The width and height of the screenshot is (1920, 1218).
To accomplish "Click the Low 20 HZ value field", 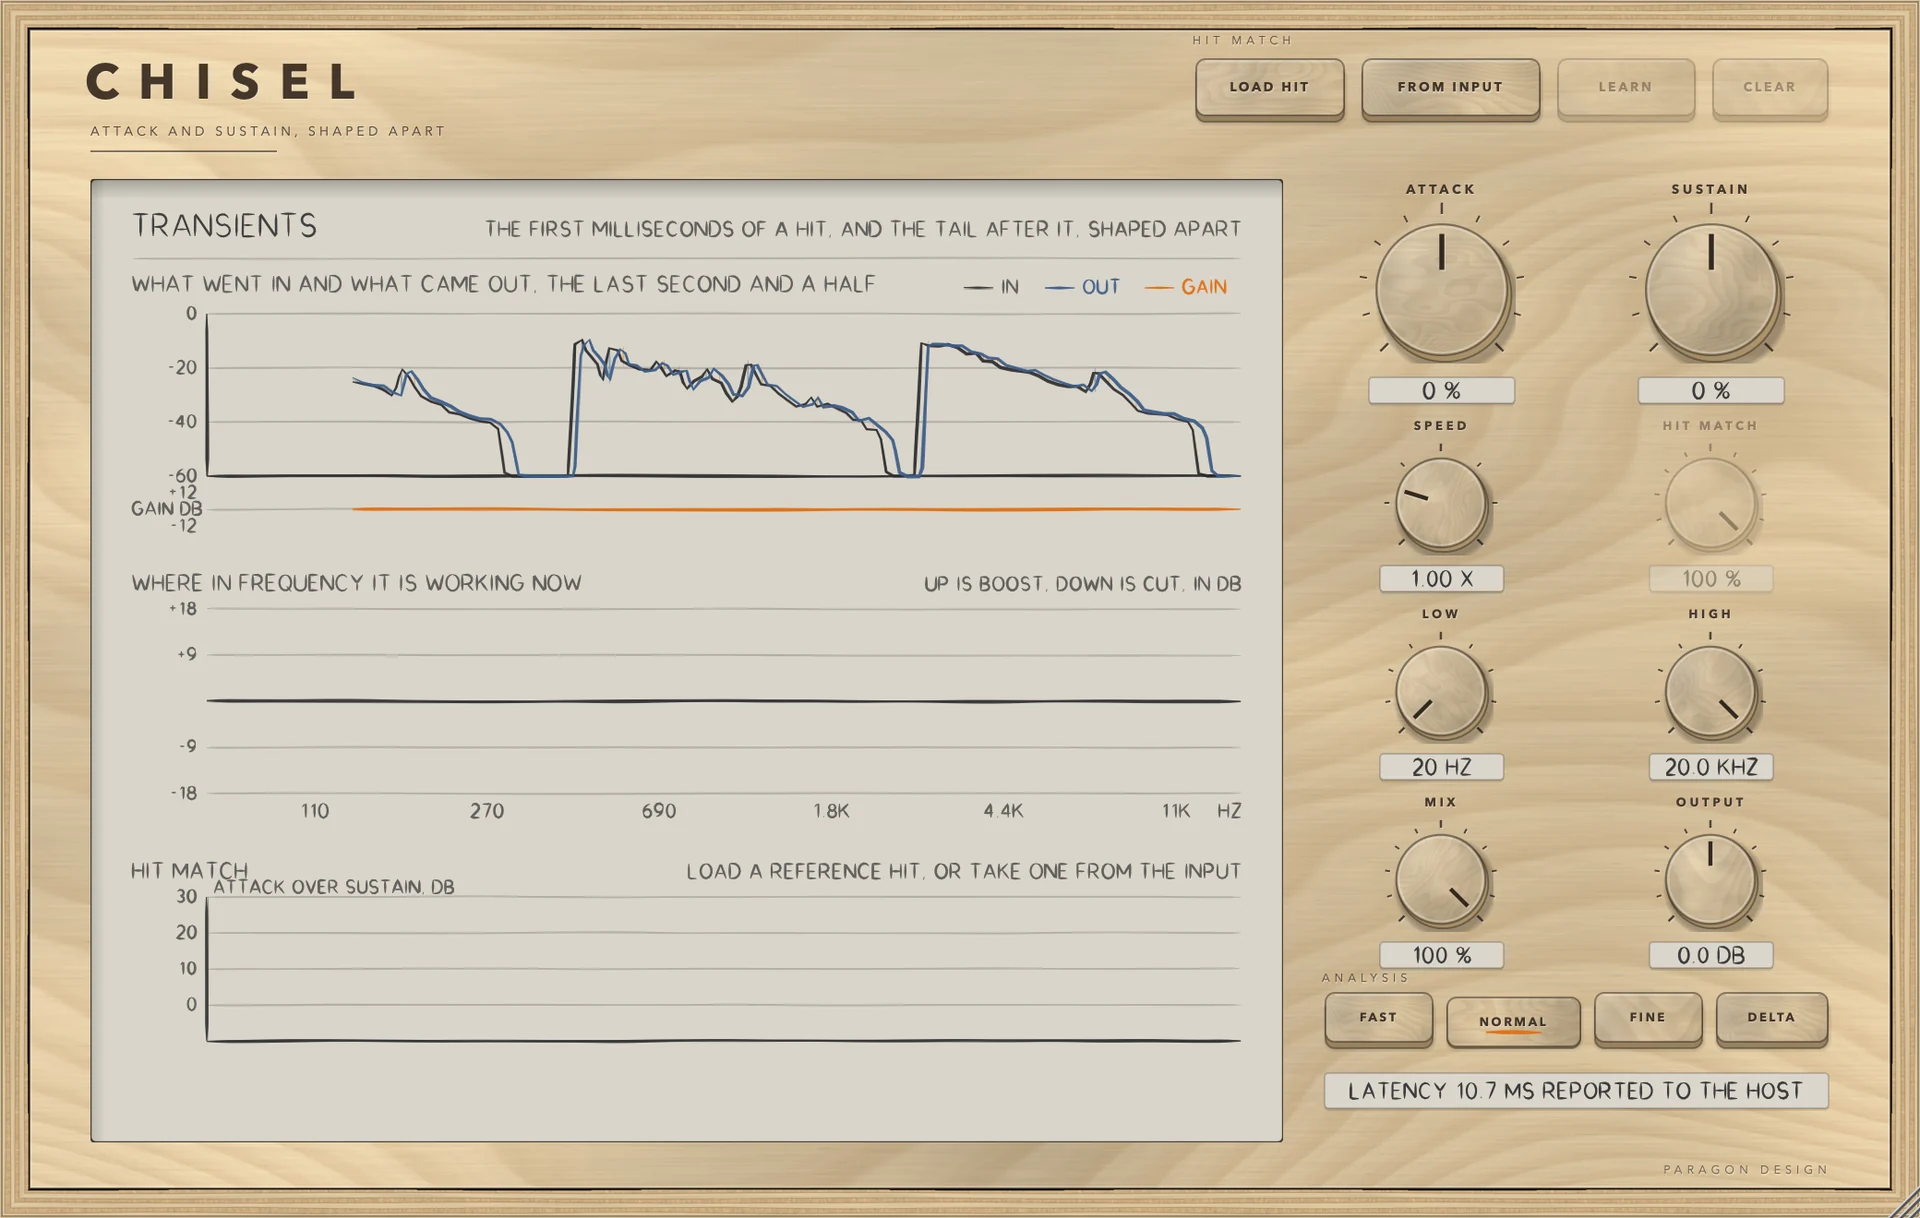I will pos(1441,767).
